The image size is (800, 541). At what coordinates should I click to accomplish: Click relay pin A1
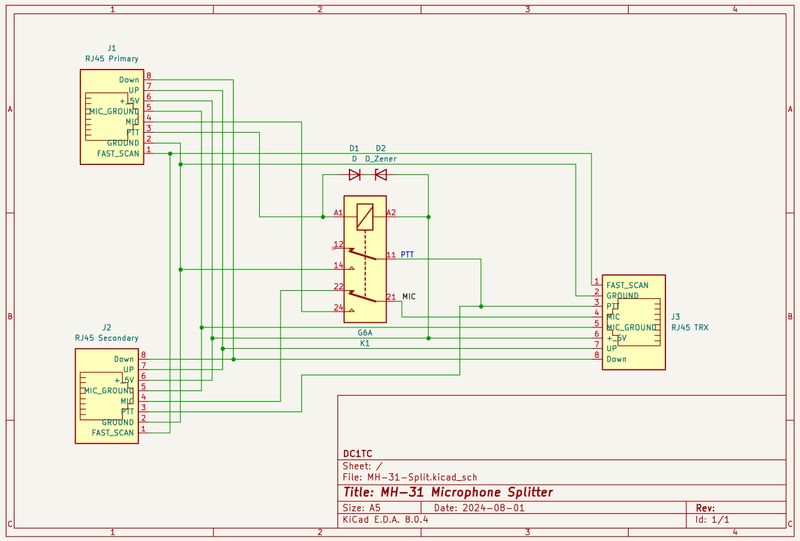click(x=339, y=213)
